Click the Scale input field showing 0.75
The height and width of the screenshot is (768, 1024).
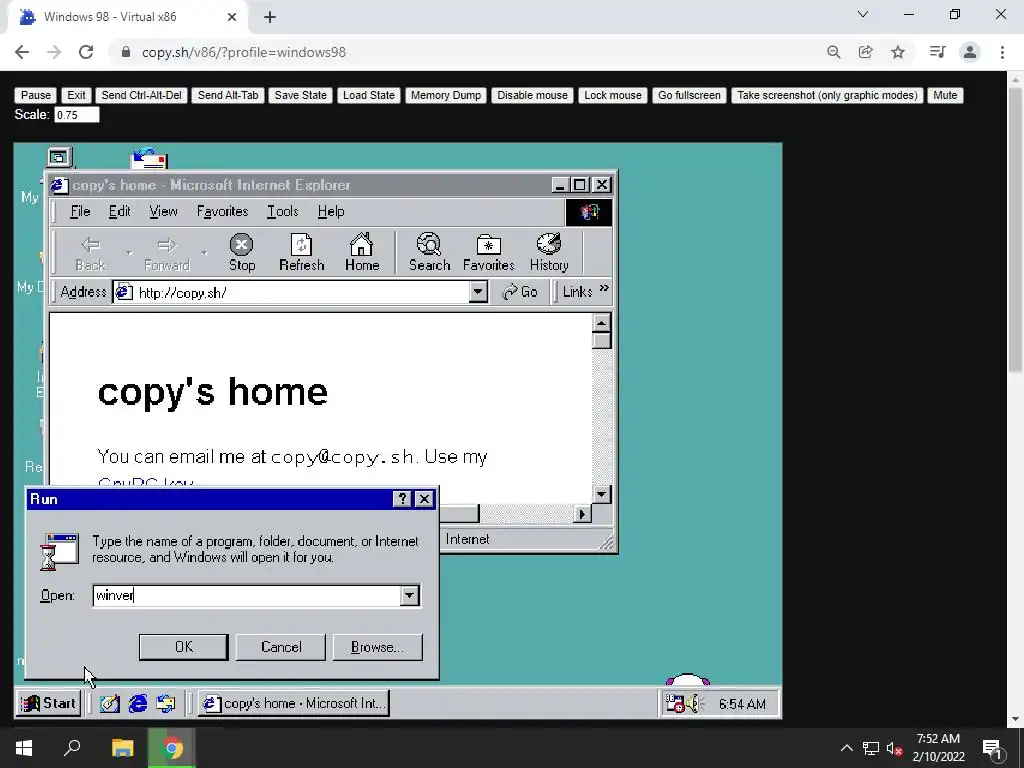tap(76, 115)
